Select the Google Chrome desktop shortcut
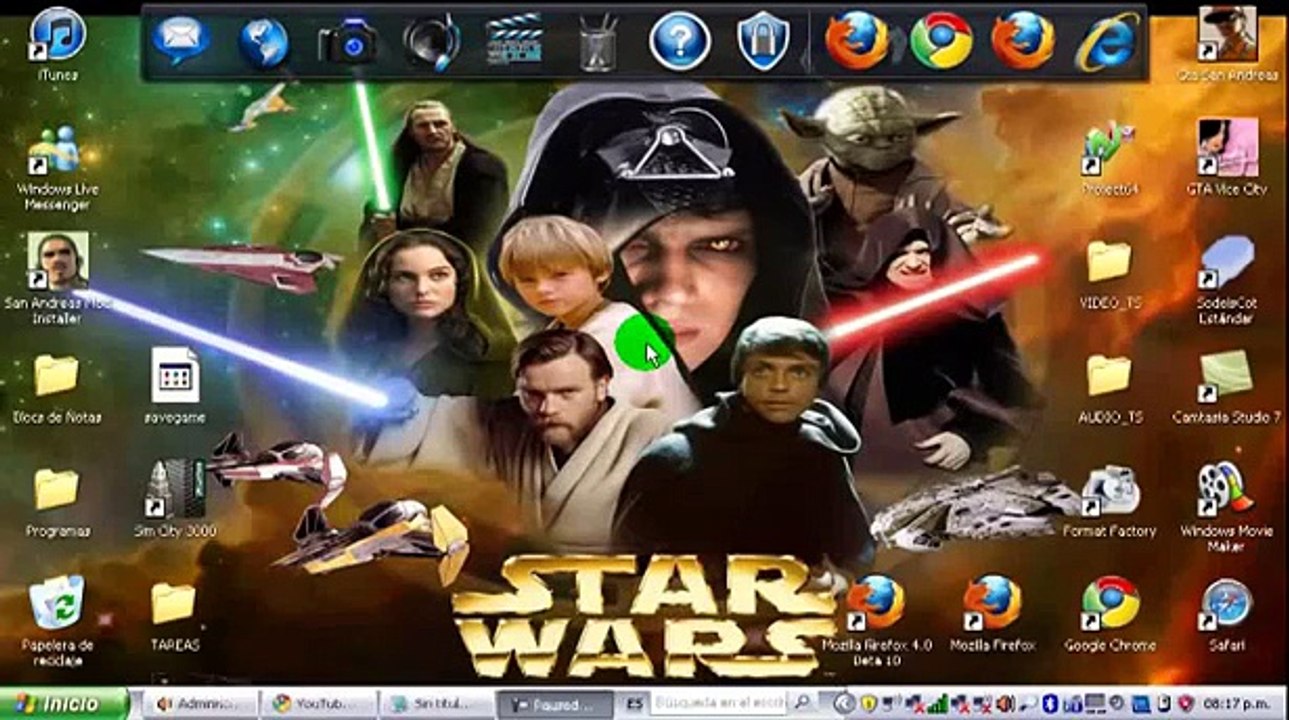Viewport: 1289px width, 720px height. pyautogui.click(x=1110, y=614)
